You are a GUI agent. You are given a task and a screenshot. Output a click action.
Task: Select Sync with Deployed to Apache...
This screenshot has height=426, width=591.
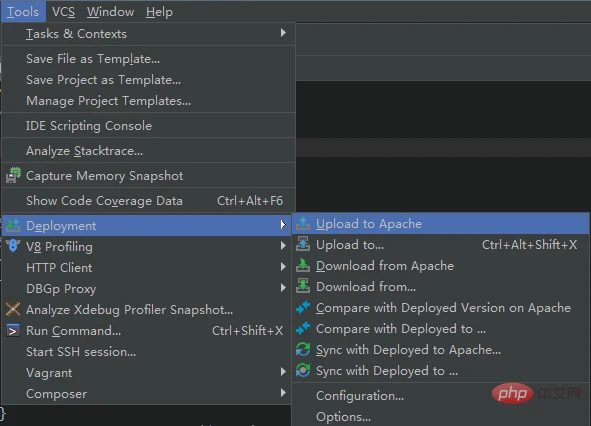[441, 350]
